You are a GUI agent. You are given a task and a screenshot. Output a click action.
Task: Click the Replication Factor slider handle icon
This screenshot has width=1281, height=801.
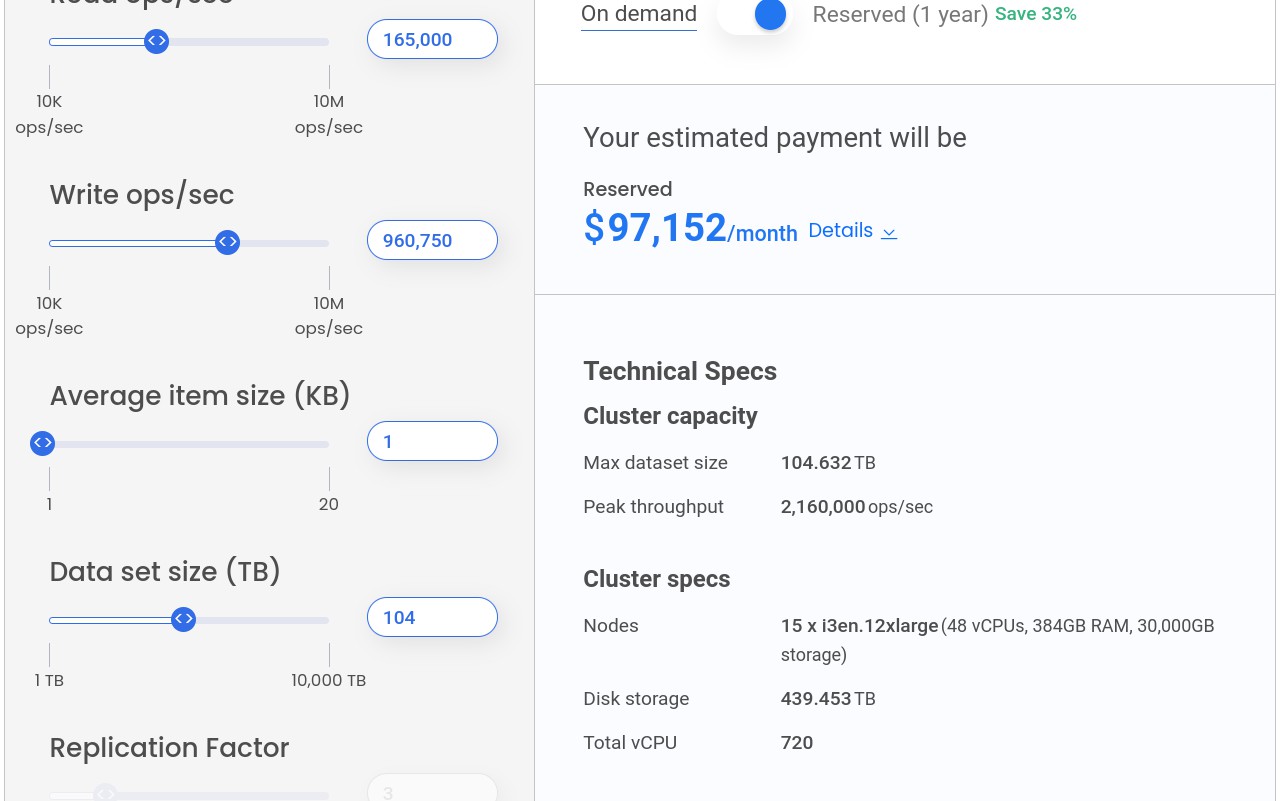[106, 793]
